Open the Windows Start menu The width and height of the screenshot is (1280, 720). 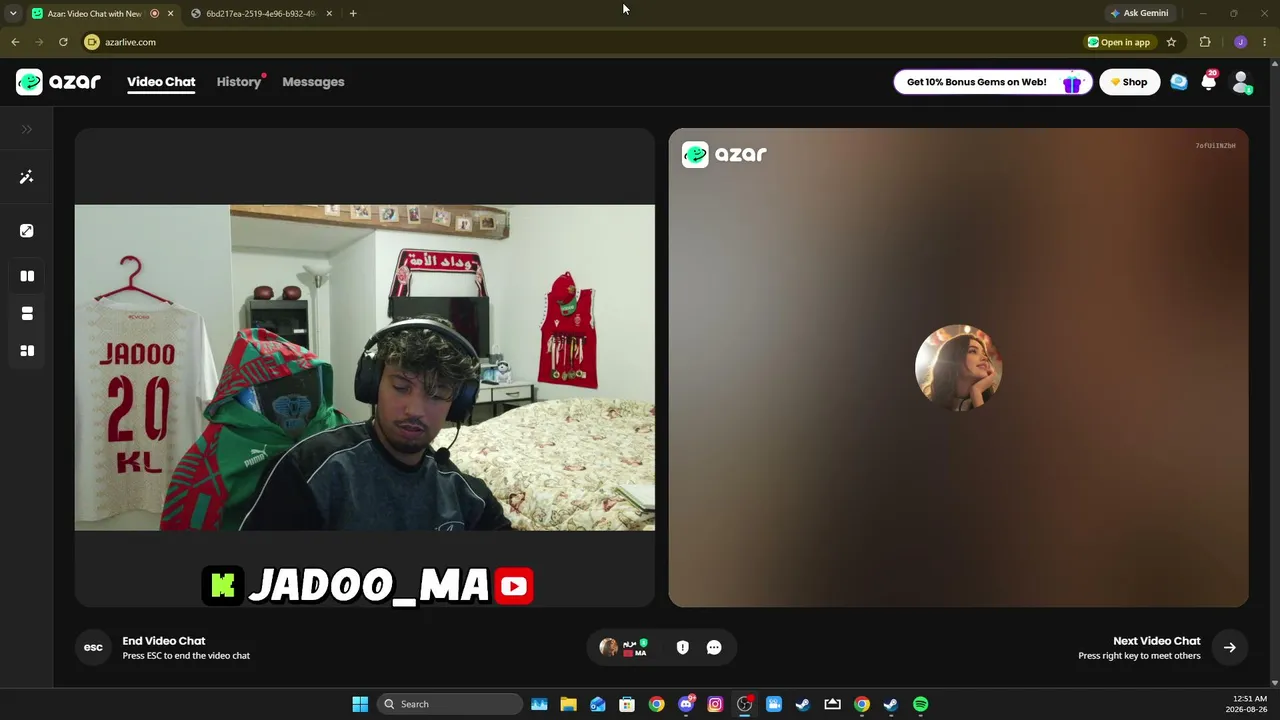click(x=360, y=704)
